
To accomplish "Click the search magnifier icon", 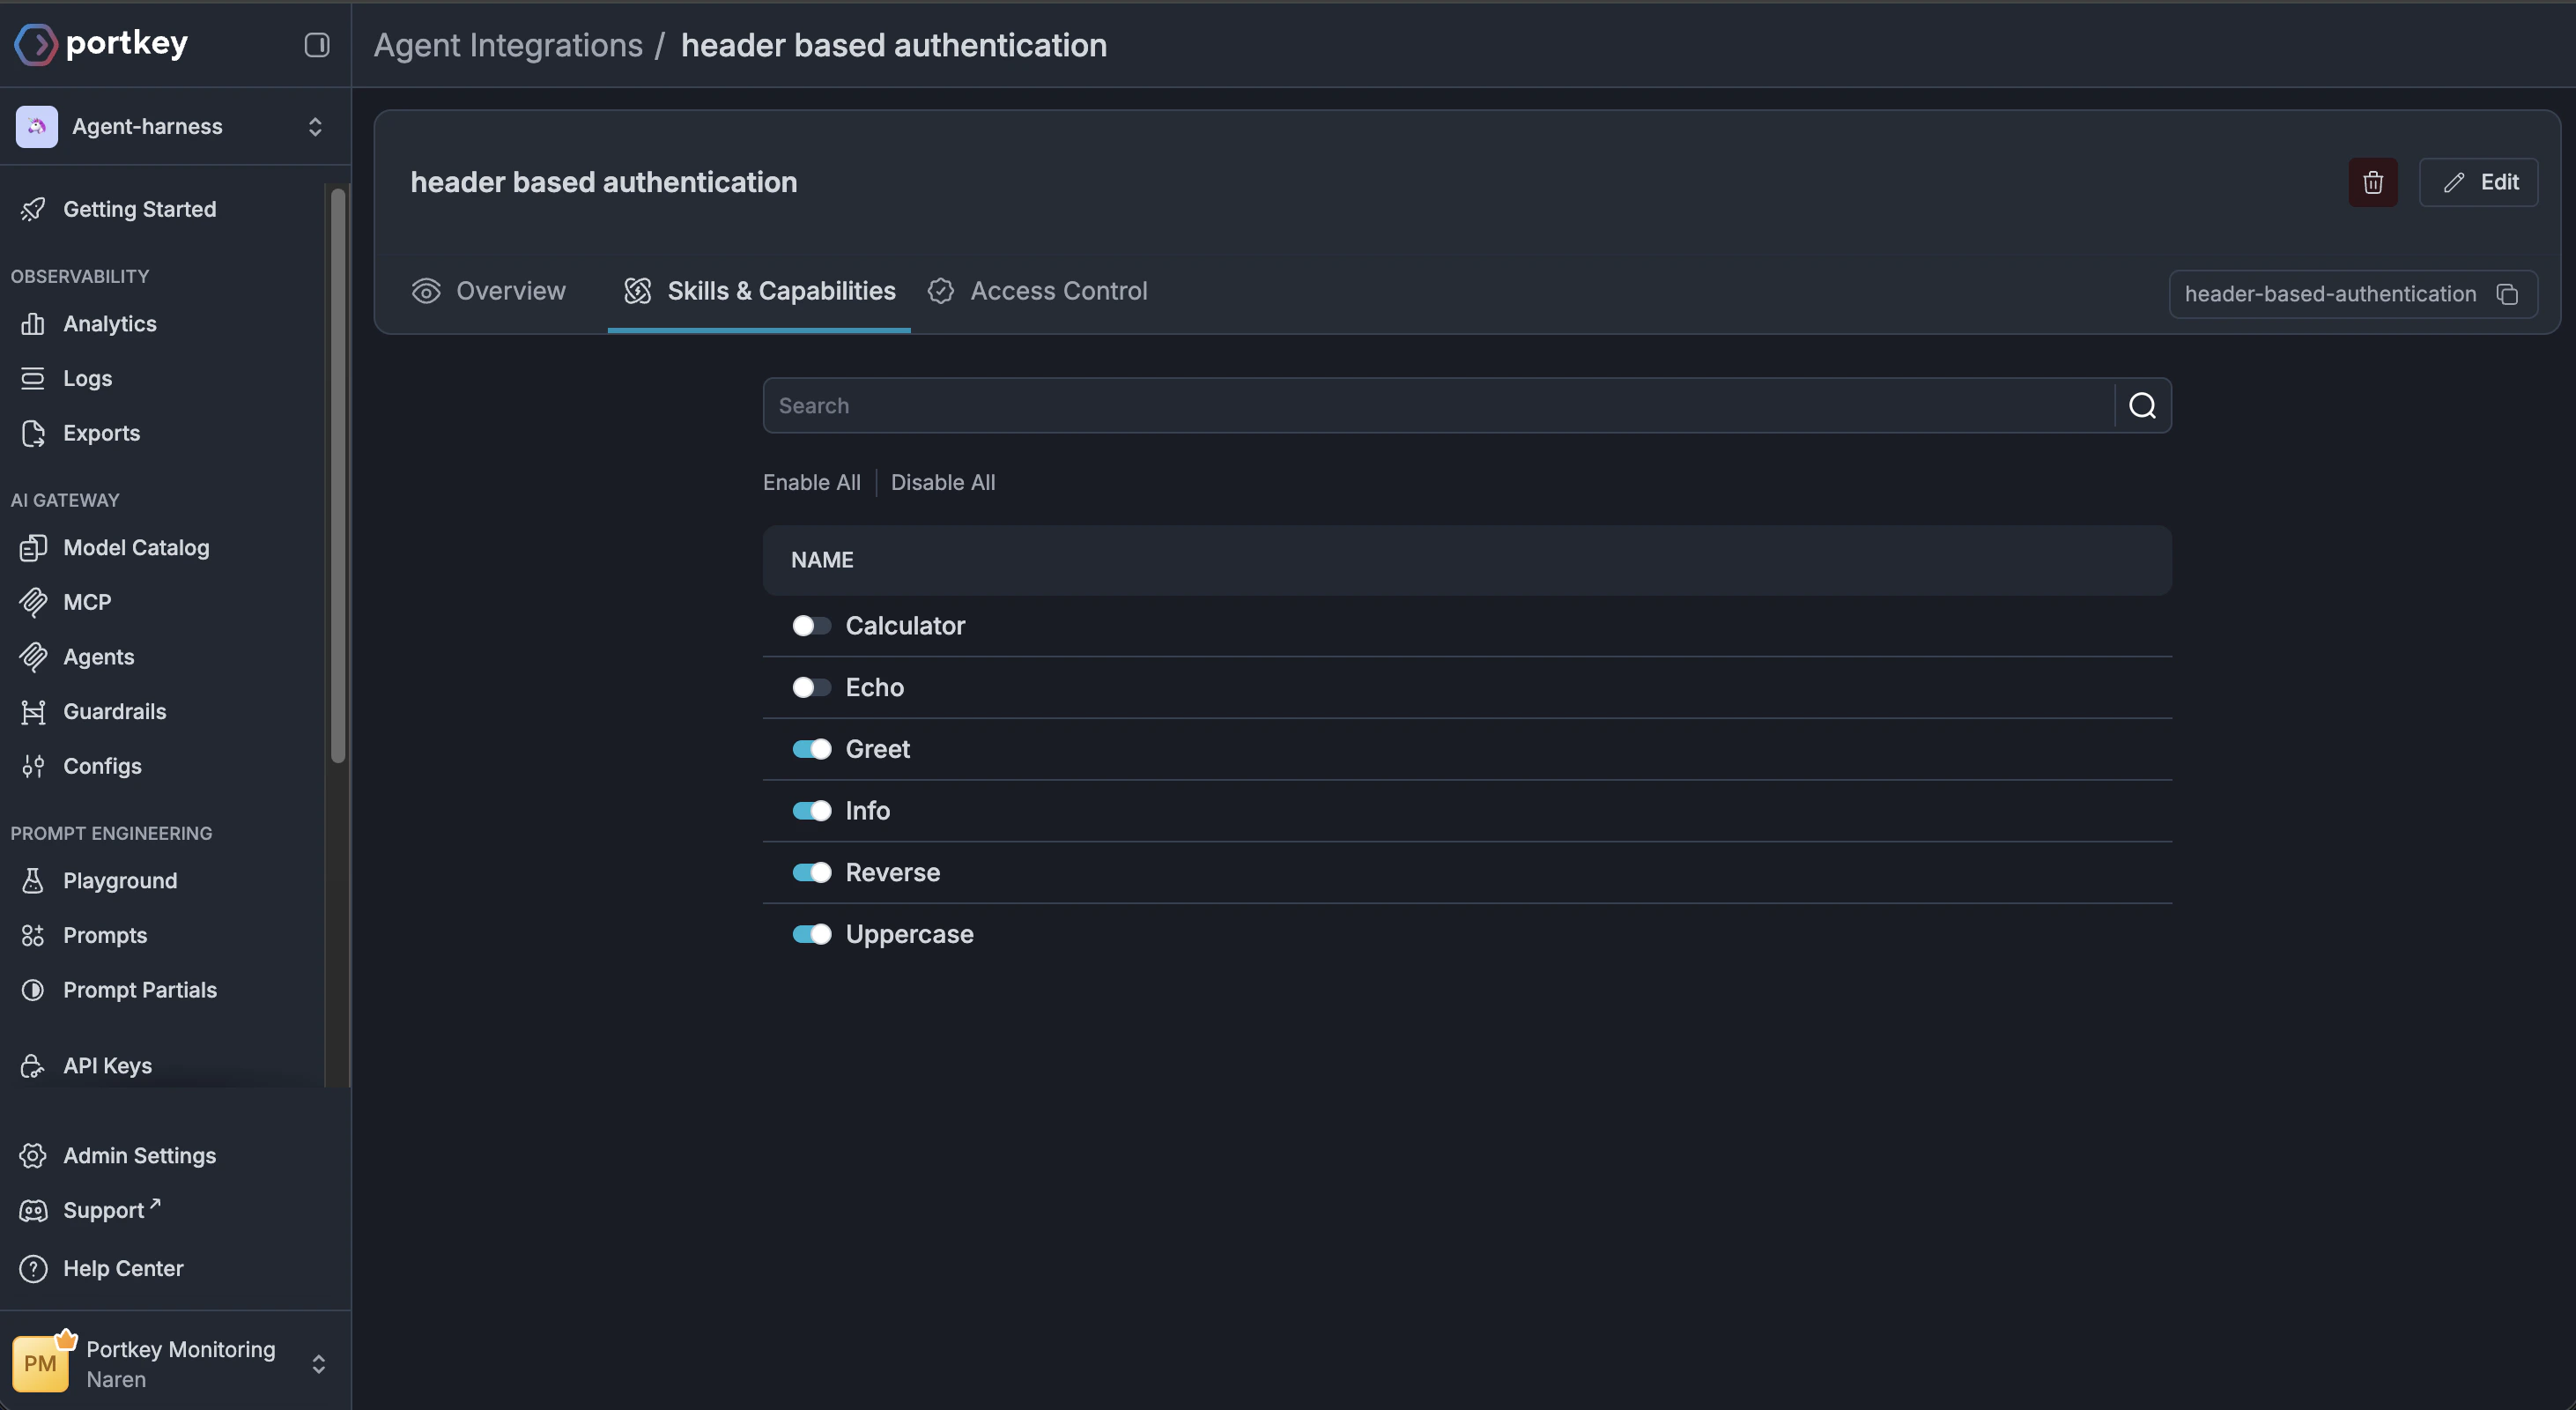I will click(2141, 405).
